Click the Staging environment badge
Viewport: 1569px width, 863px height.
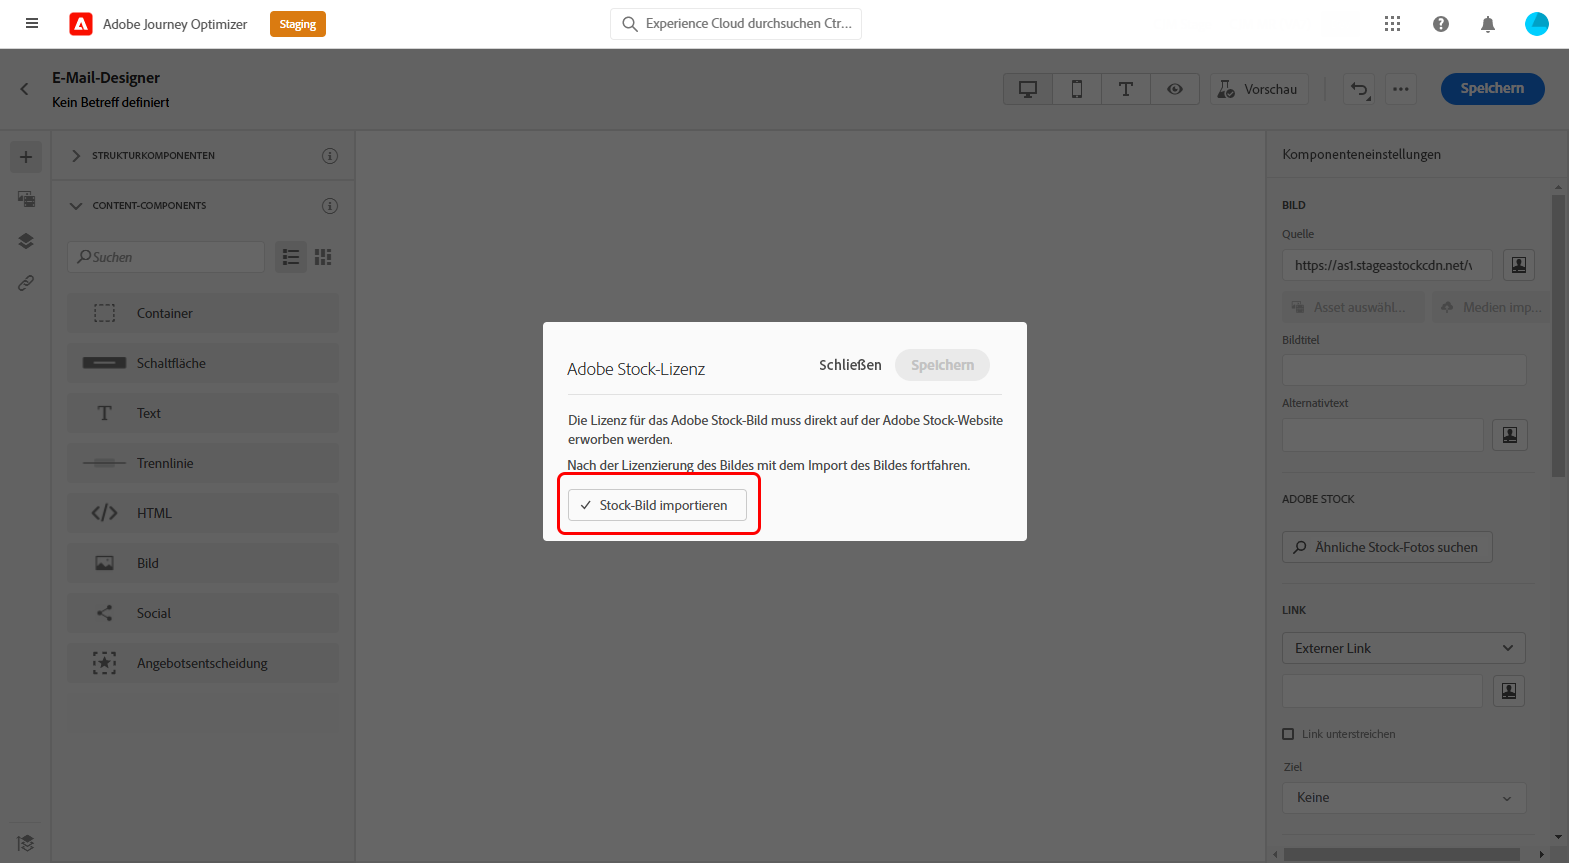(298, 24)
